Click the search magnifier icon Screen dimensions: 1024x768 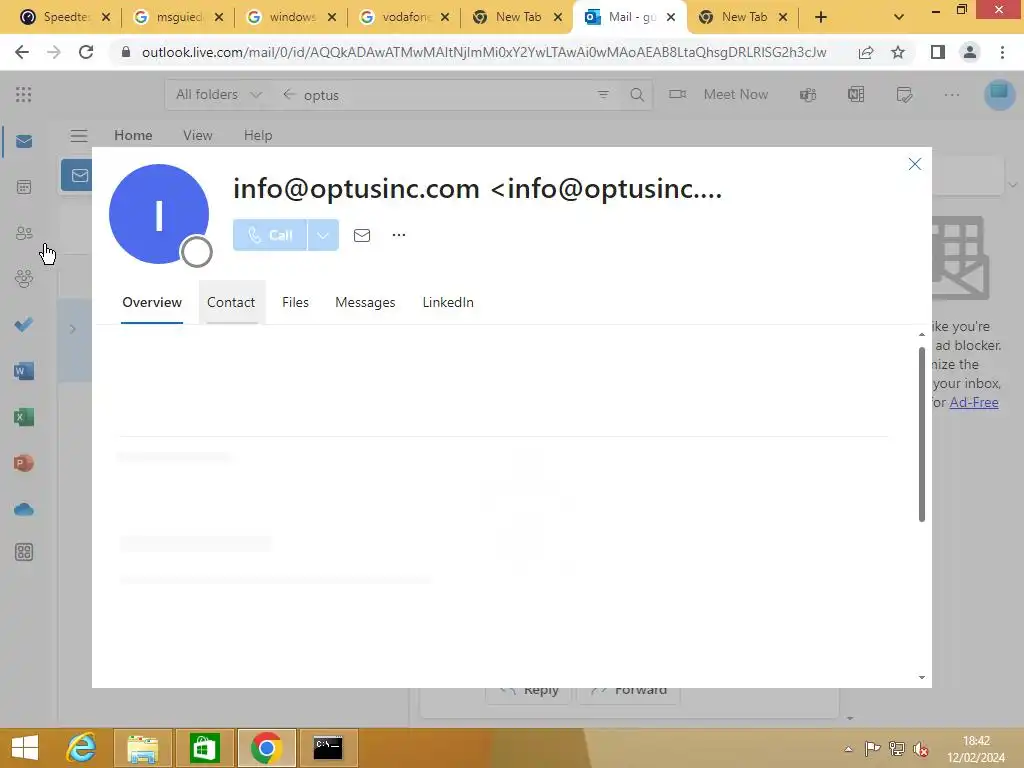(637, 95)
